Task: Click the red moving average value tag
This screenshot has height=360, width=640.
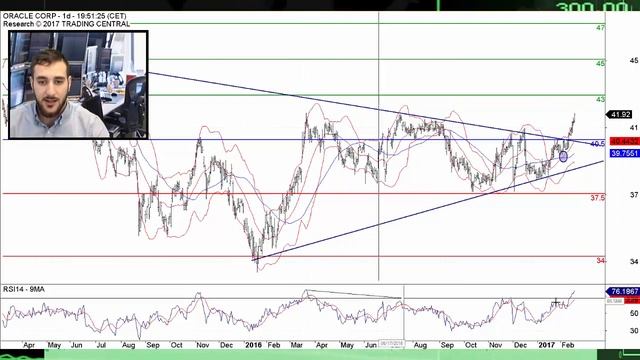Action: (624, 141)
